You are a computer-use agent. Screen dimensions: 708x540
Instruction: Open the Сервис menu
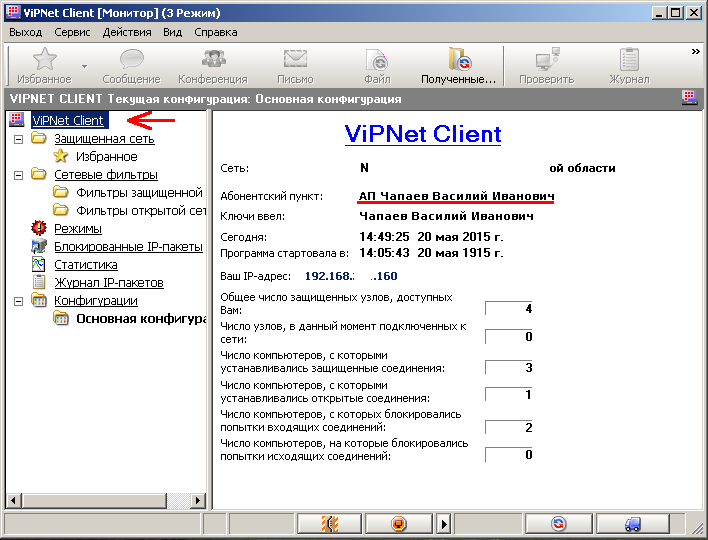coord(72,33)
